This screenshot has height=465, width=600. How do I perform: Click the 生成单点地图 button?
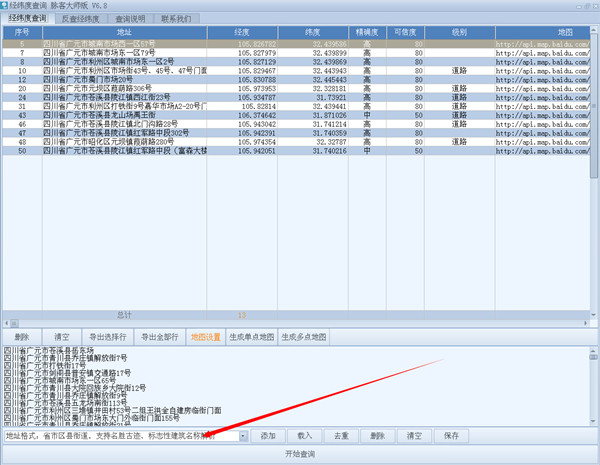tap(252, 337)
